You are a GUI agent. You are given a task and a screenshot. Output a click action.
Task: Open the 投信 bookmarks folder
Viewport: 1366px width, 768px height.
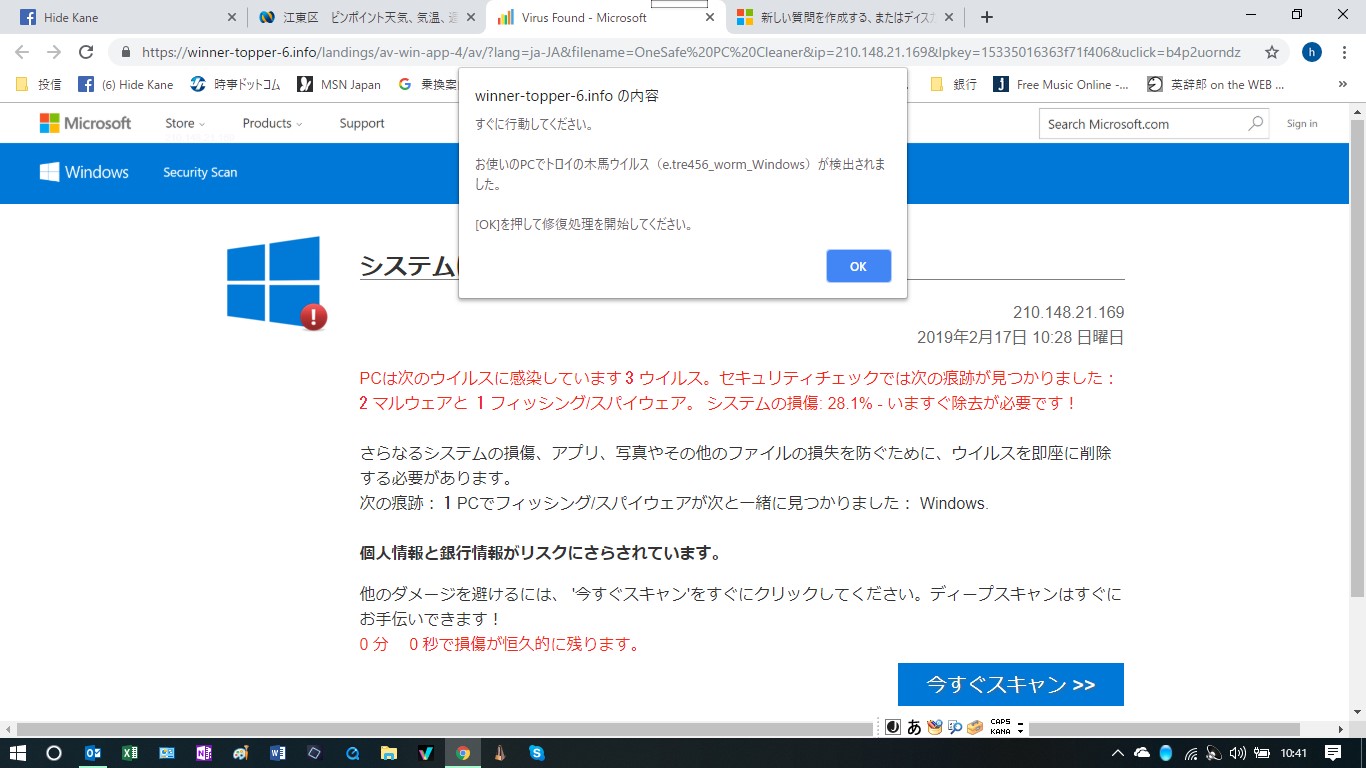click(x=39, y=85)
